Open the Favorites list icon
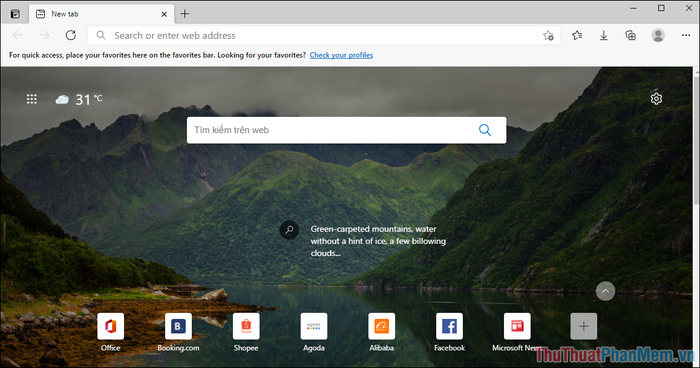Image resolution: width=700 pixels, height=368 pixels. pyautogui.click(x=577, y=35)
